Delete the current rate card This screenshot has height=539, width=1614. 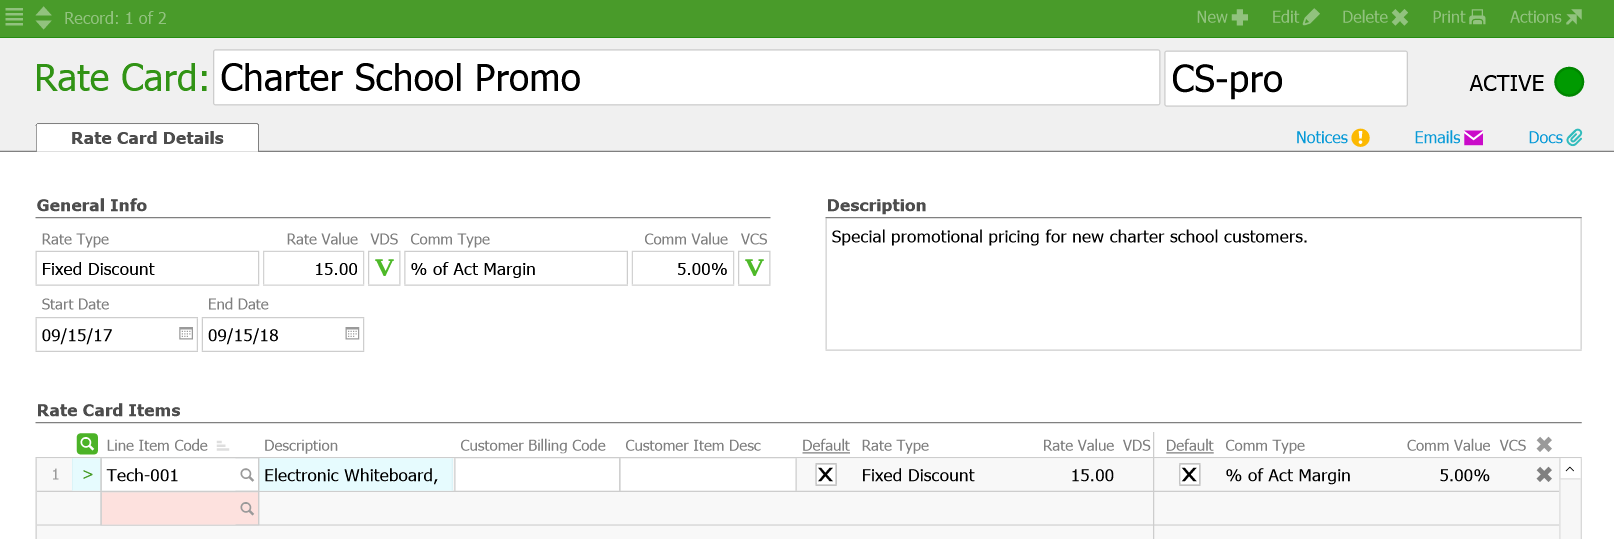coord(1375,17)
